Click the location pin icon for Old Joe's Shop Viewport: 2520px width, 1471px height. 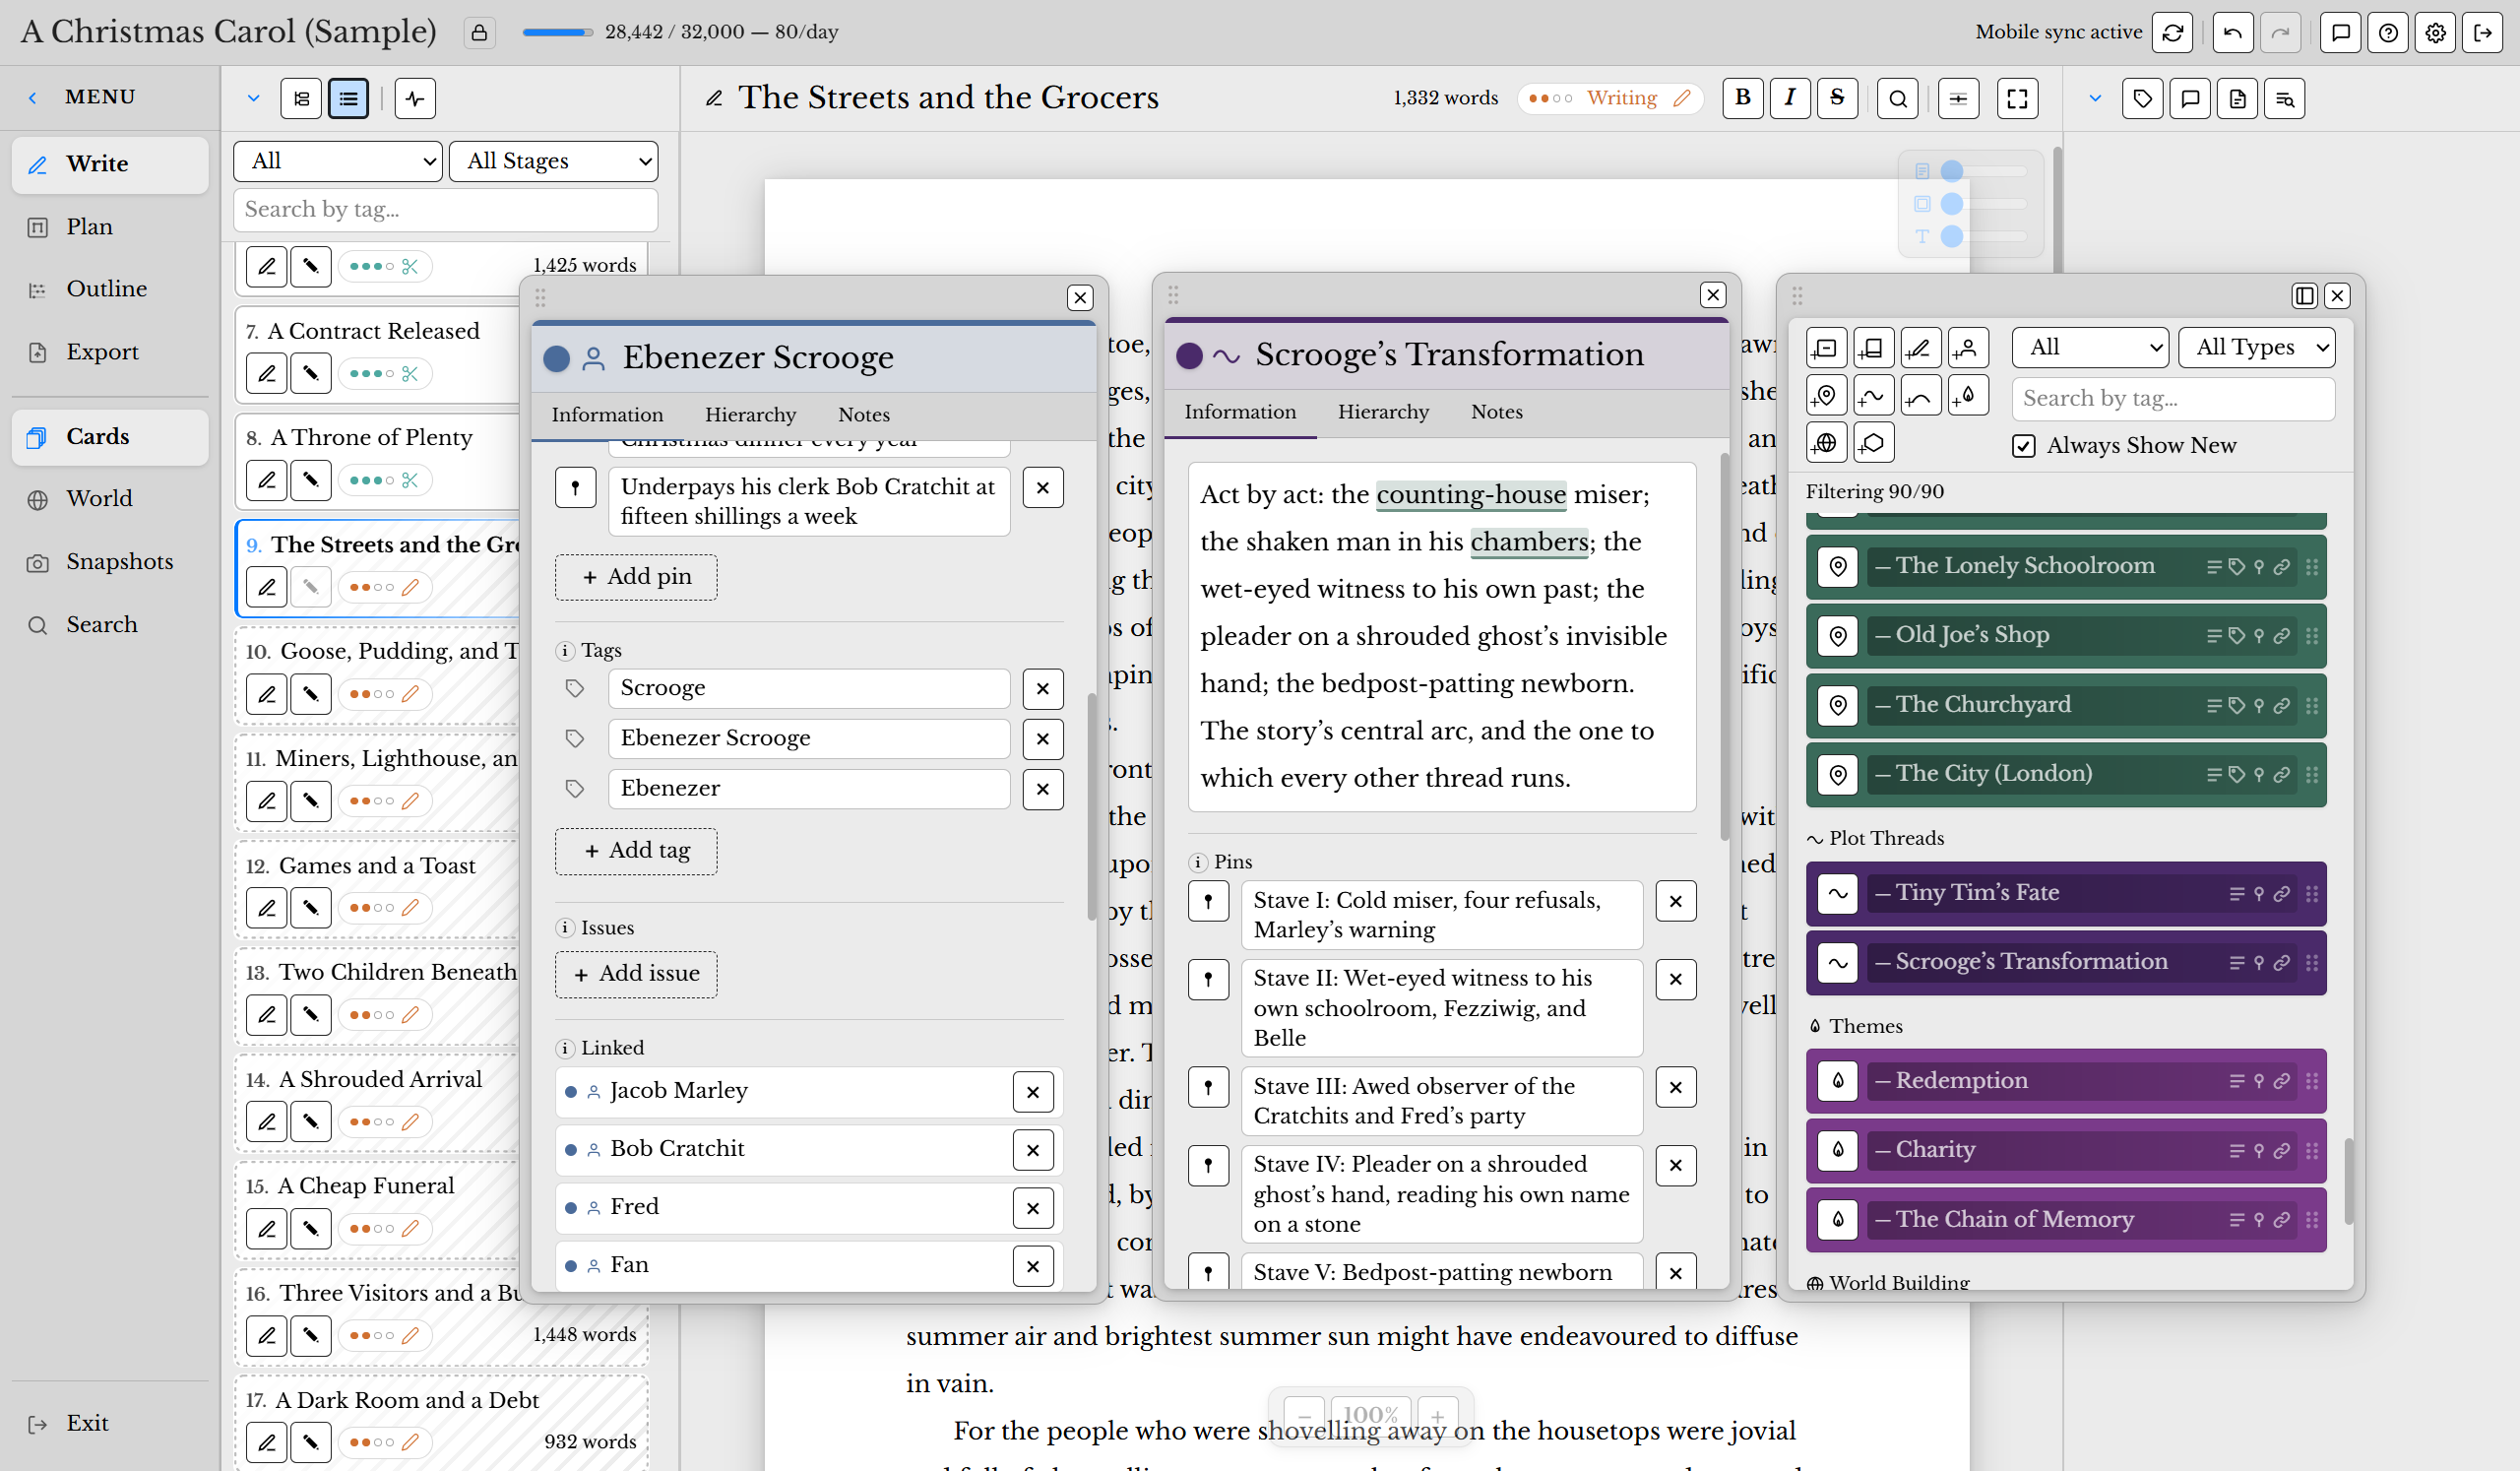(x=1838, y=636)
